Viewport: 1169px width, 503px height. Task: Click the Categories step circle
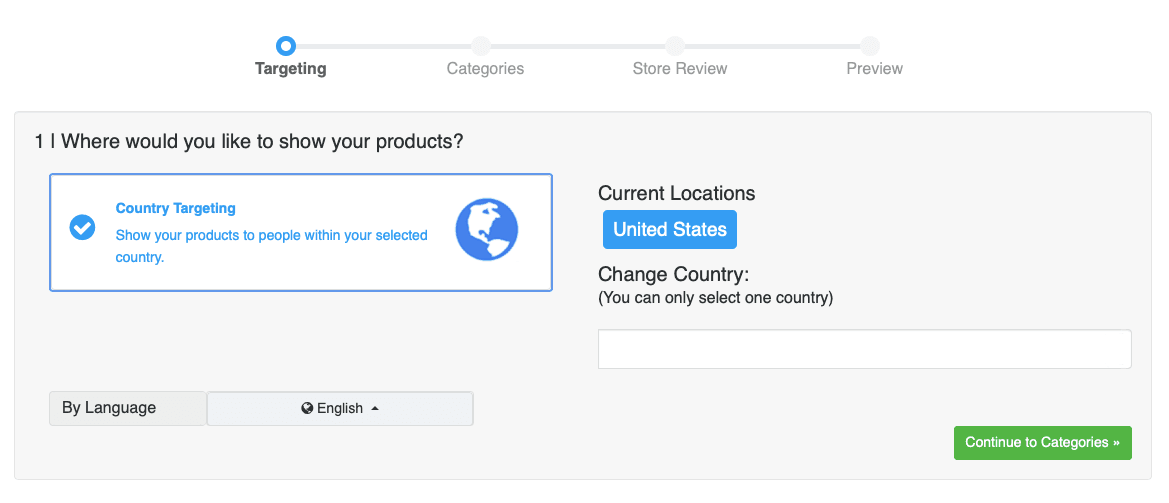[x=481, y=45]
